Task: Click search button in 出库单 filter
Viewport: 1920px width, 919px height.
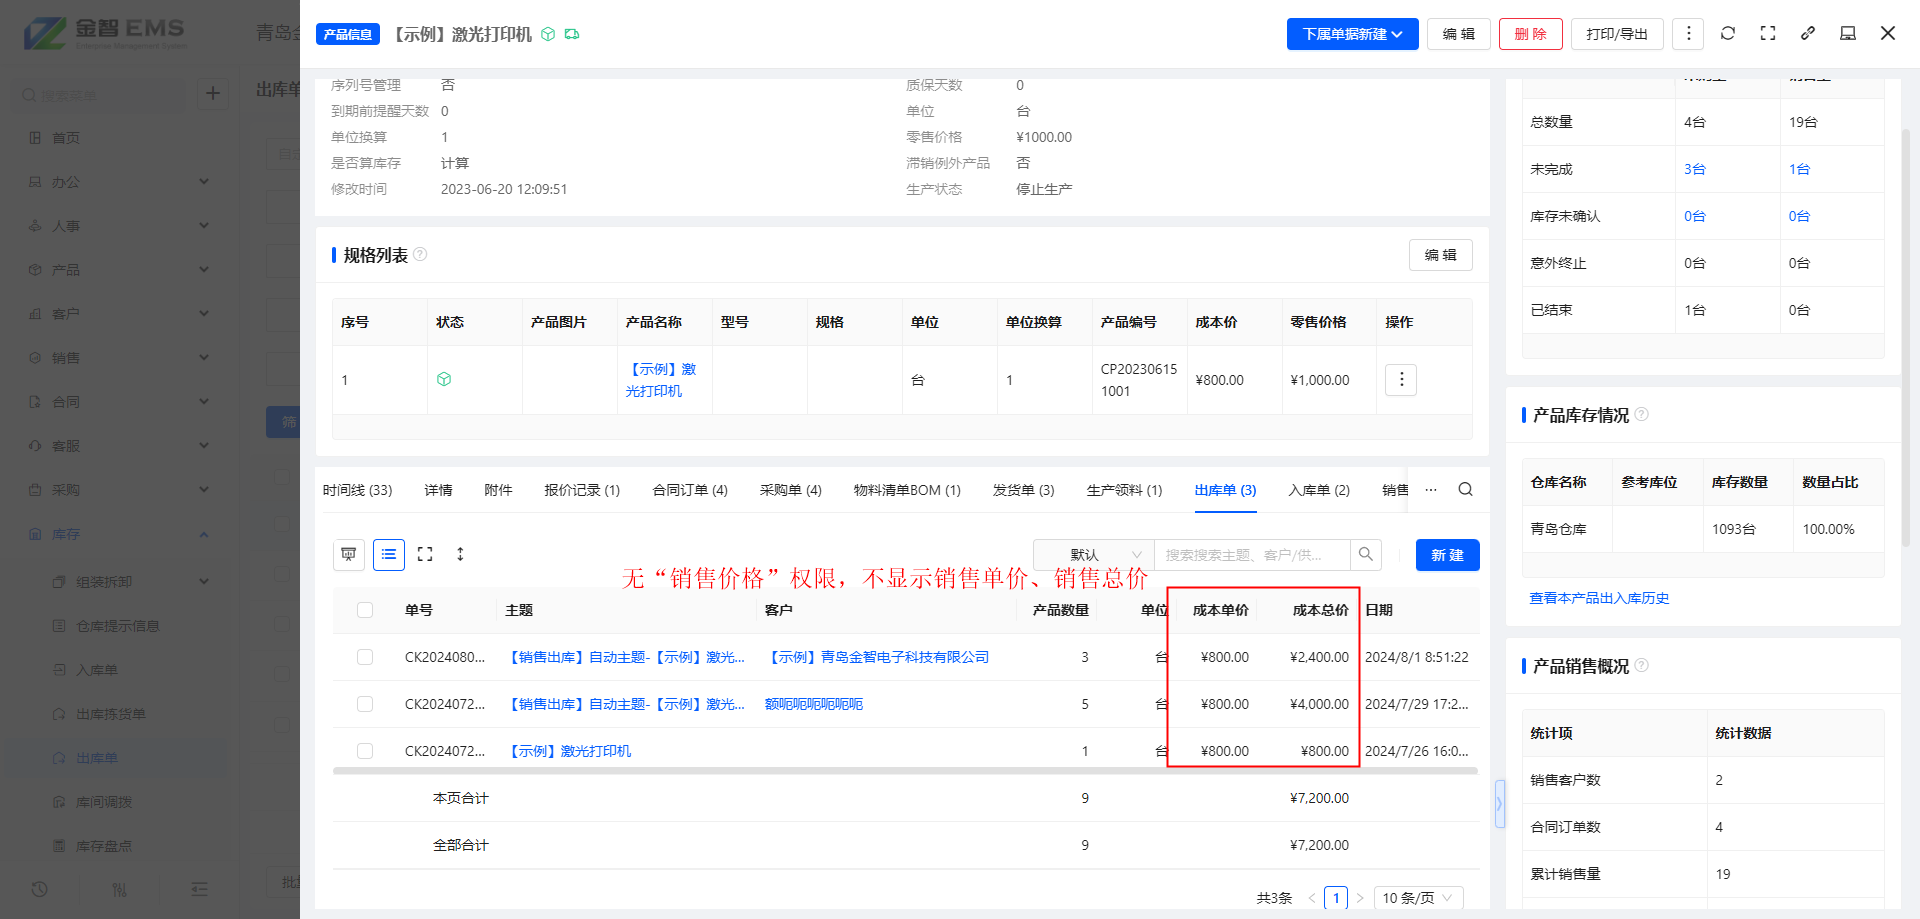Action: [1366, 554]
